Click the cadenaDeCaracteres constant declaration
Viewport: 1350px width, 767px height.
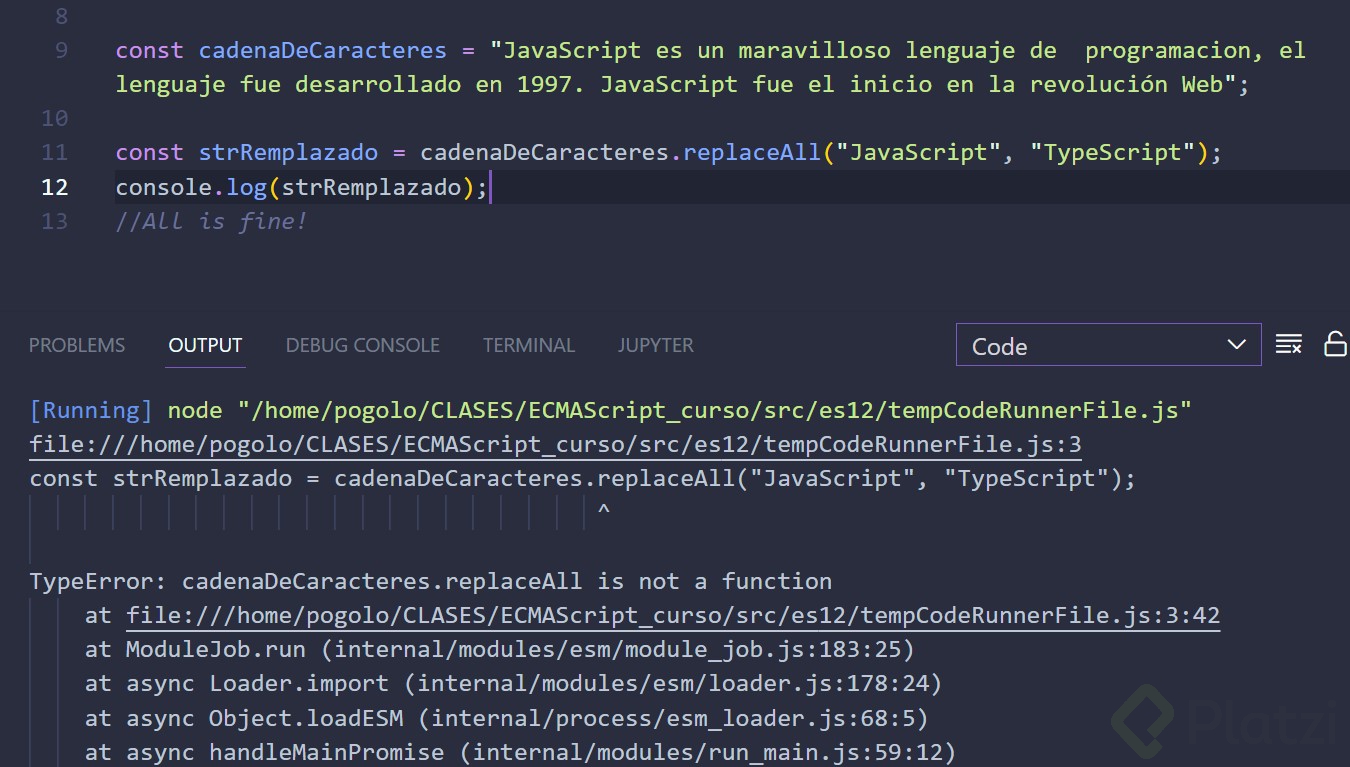click(x=322, y=50)
